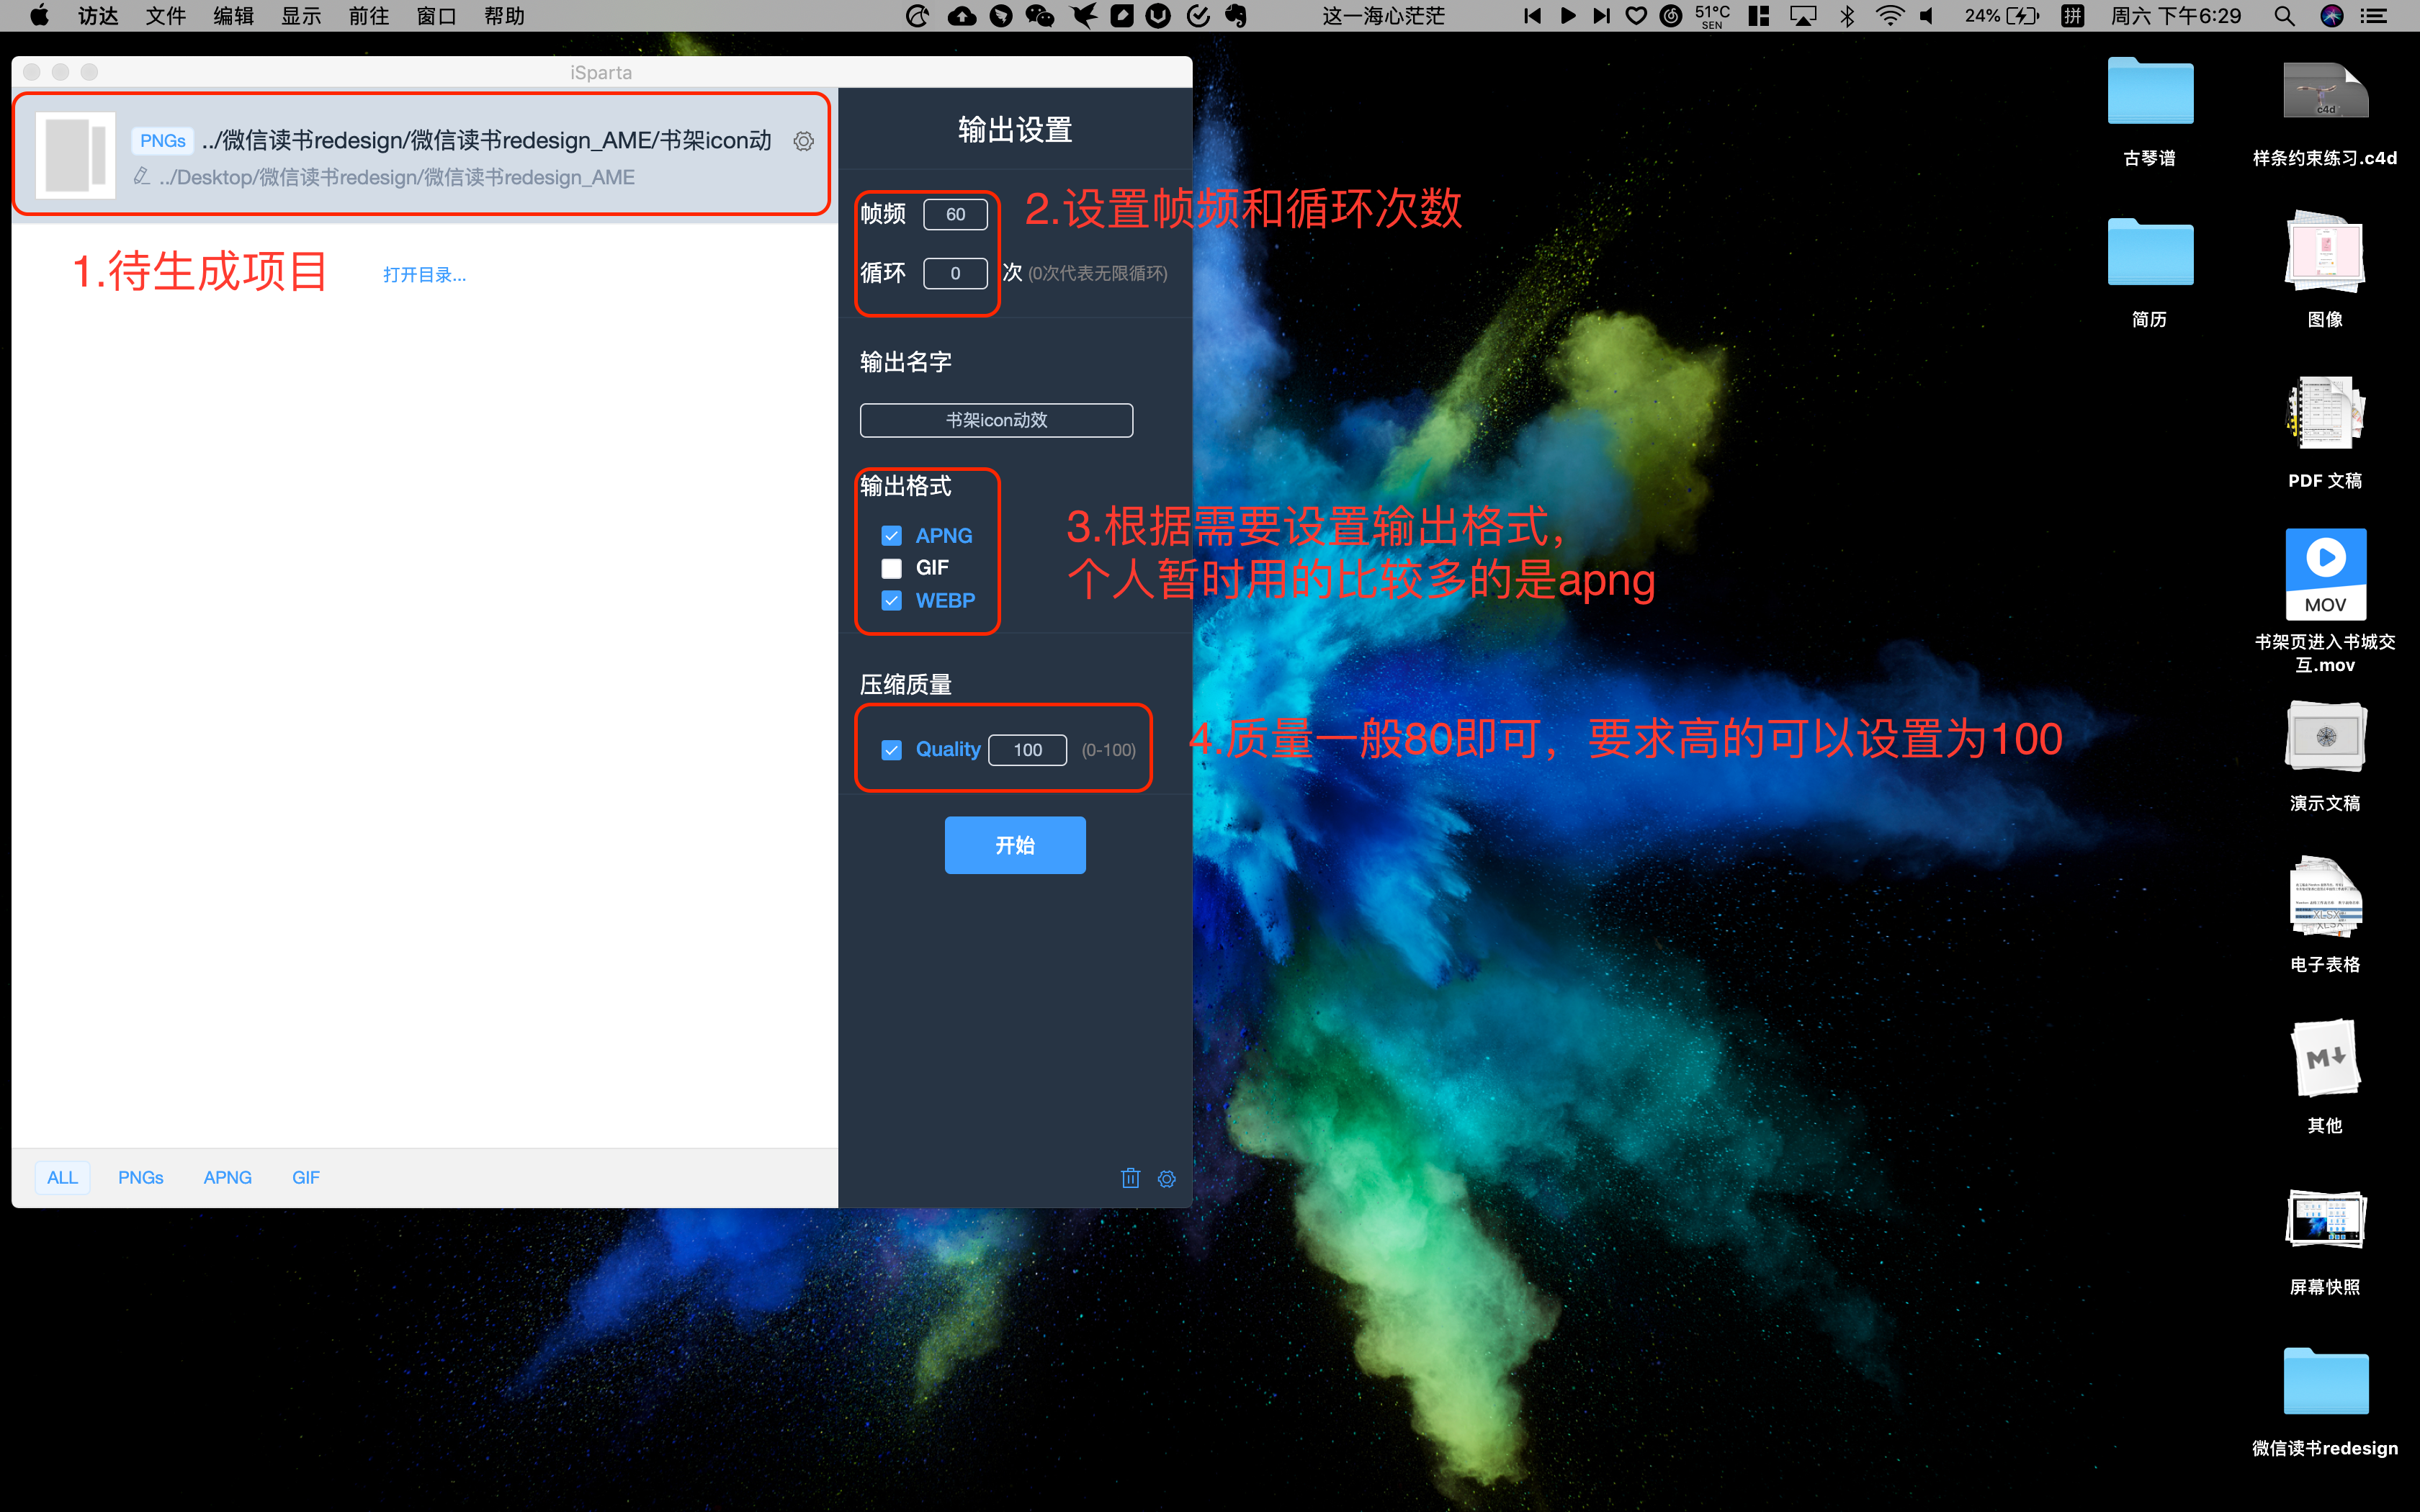Click the WeChat menu bar icon
The width and height of the screenshot is (2420, 1512).
tap(1040, 16)
